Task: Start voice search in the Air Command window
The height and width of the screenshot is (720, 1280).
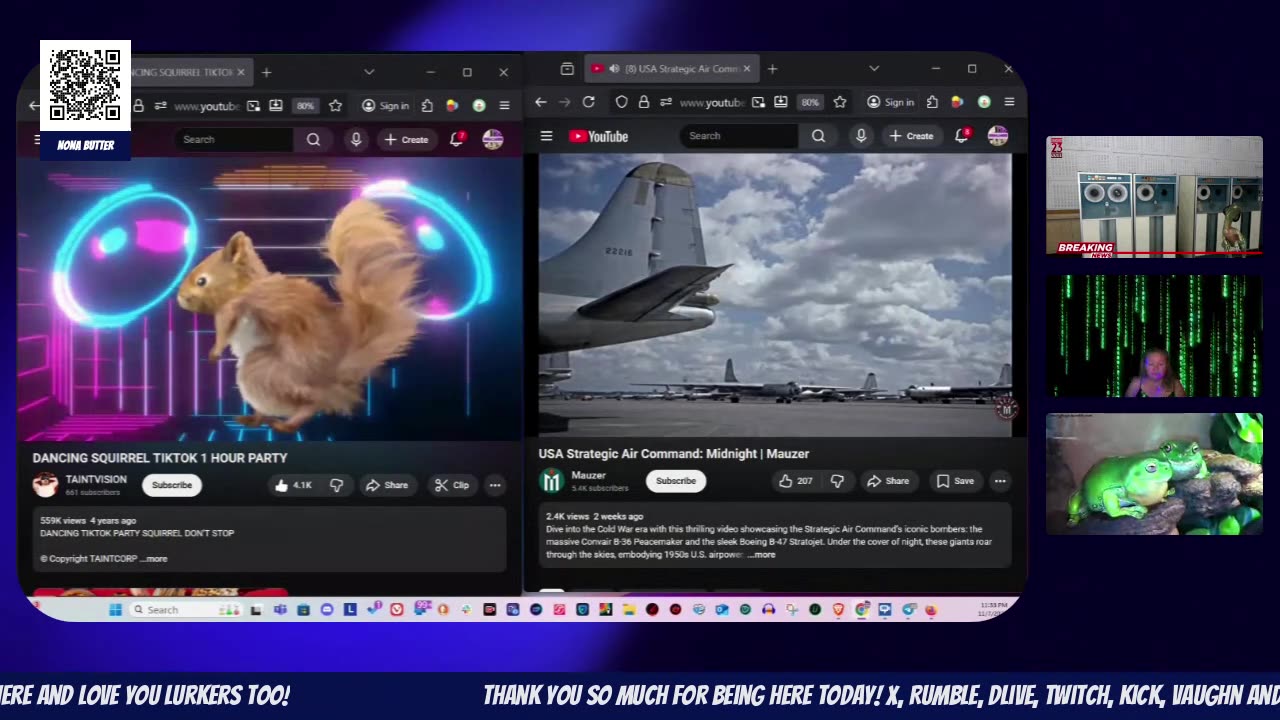Action: click(860, 136)
